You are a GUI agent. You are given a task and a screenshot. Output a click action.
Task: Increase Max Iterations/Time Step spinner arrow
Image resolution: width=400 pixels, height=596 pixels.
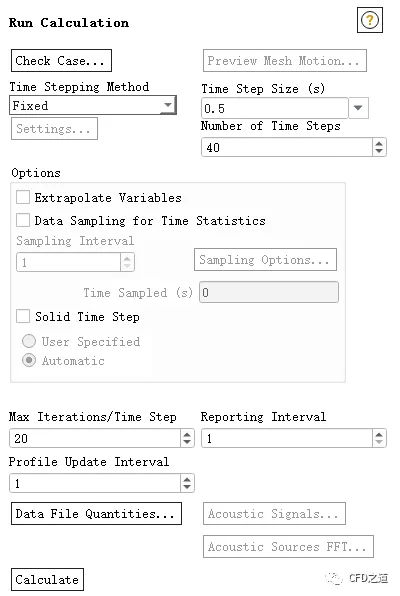(187, 434)
